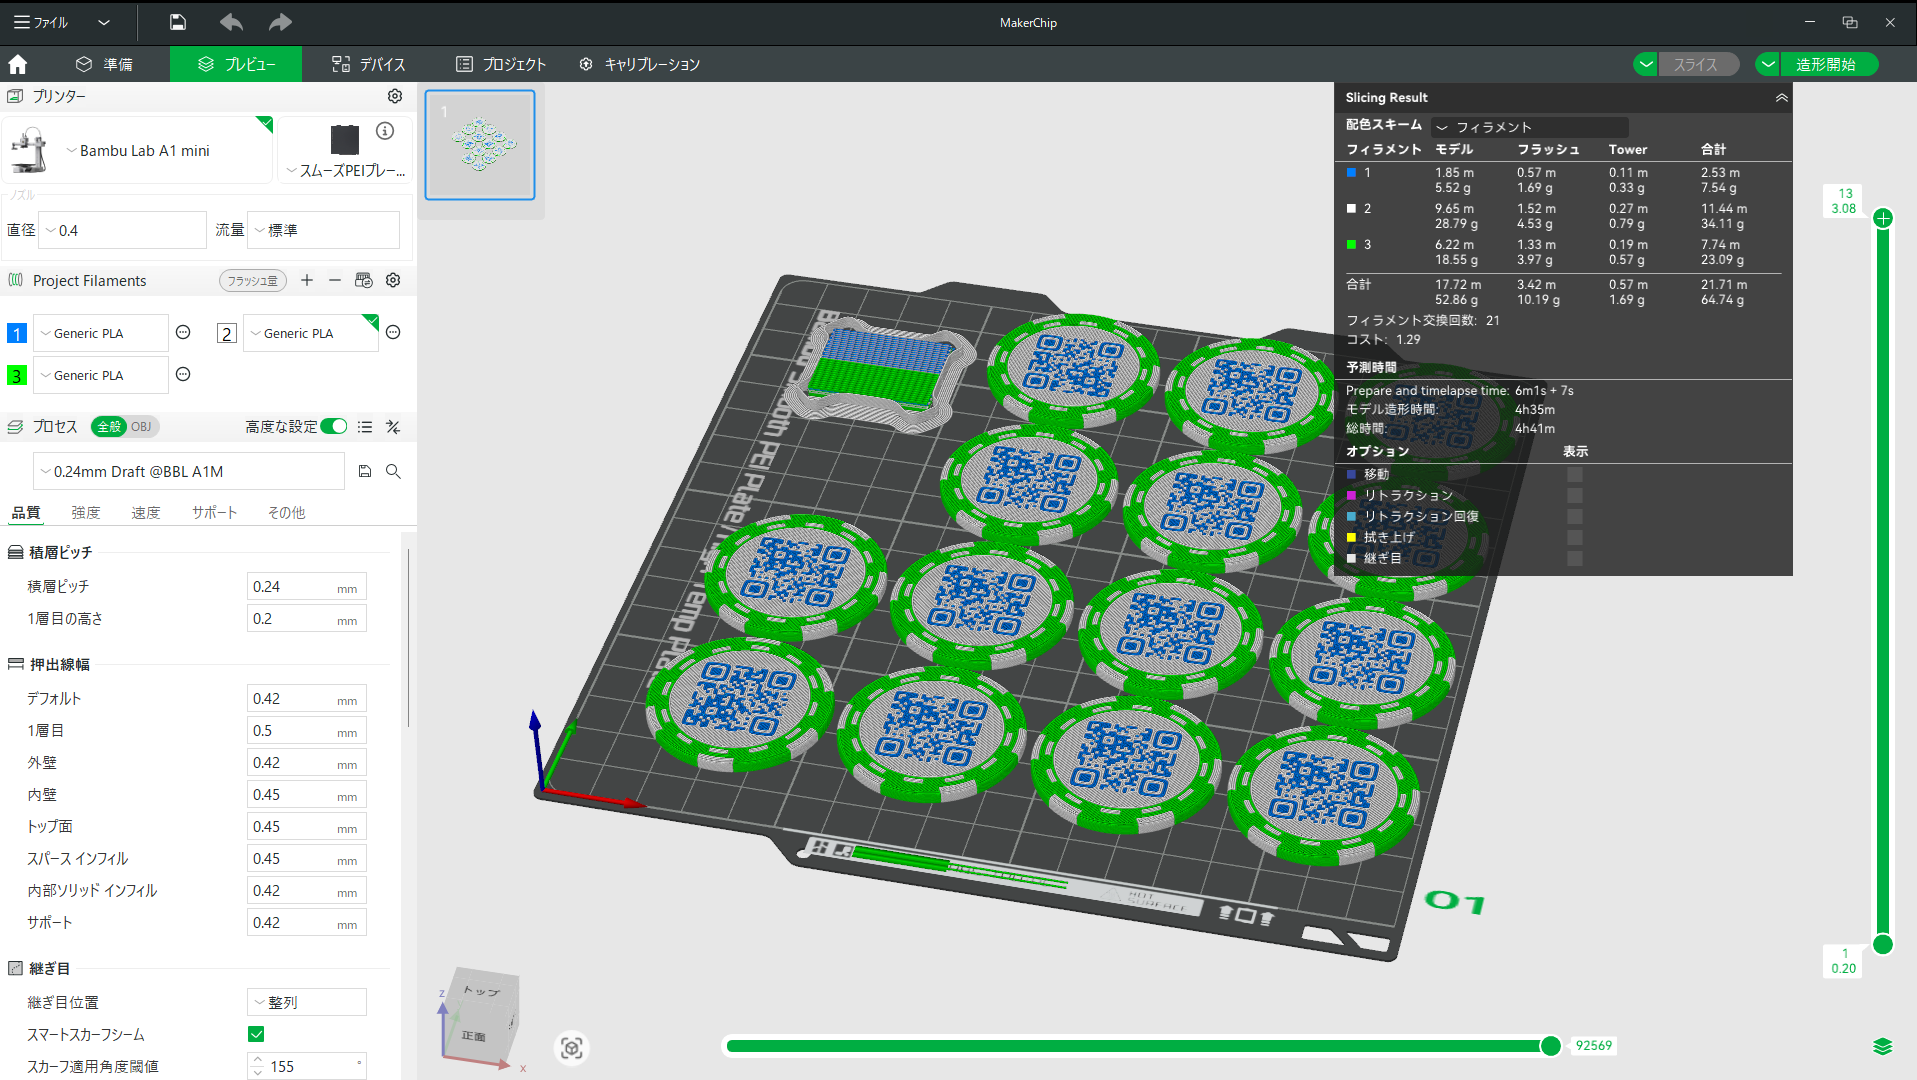Collapse the Slicing Result panel
Image resolution: width=1917 pixels, height=1080 pixels.
tap(1781, 97)
